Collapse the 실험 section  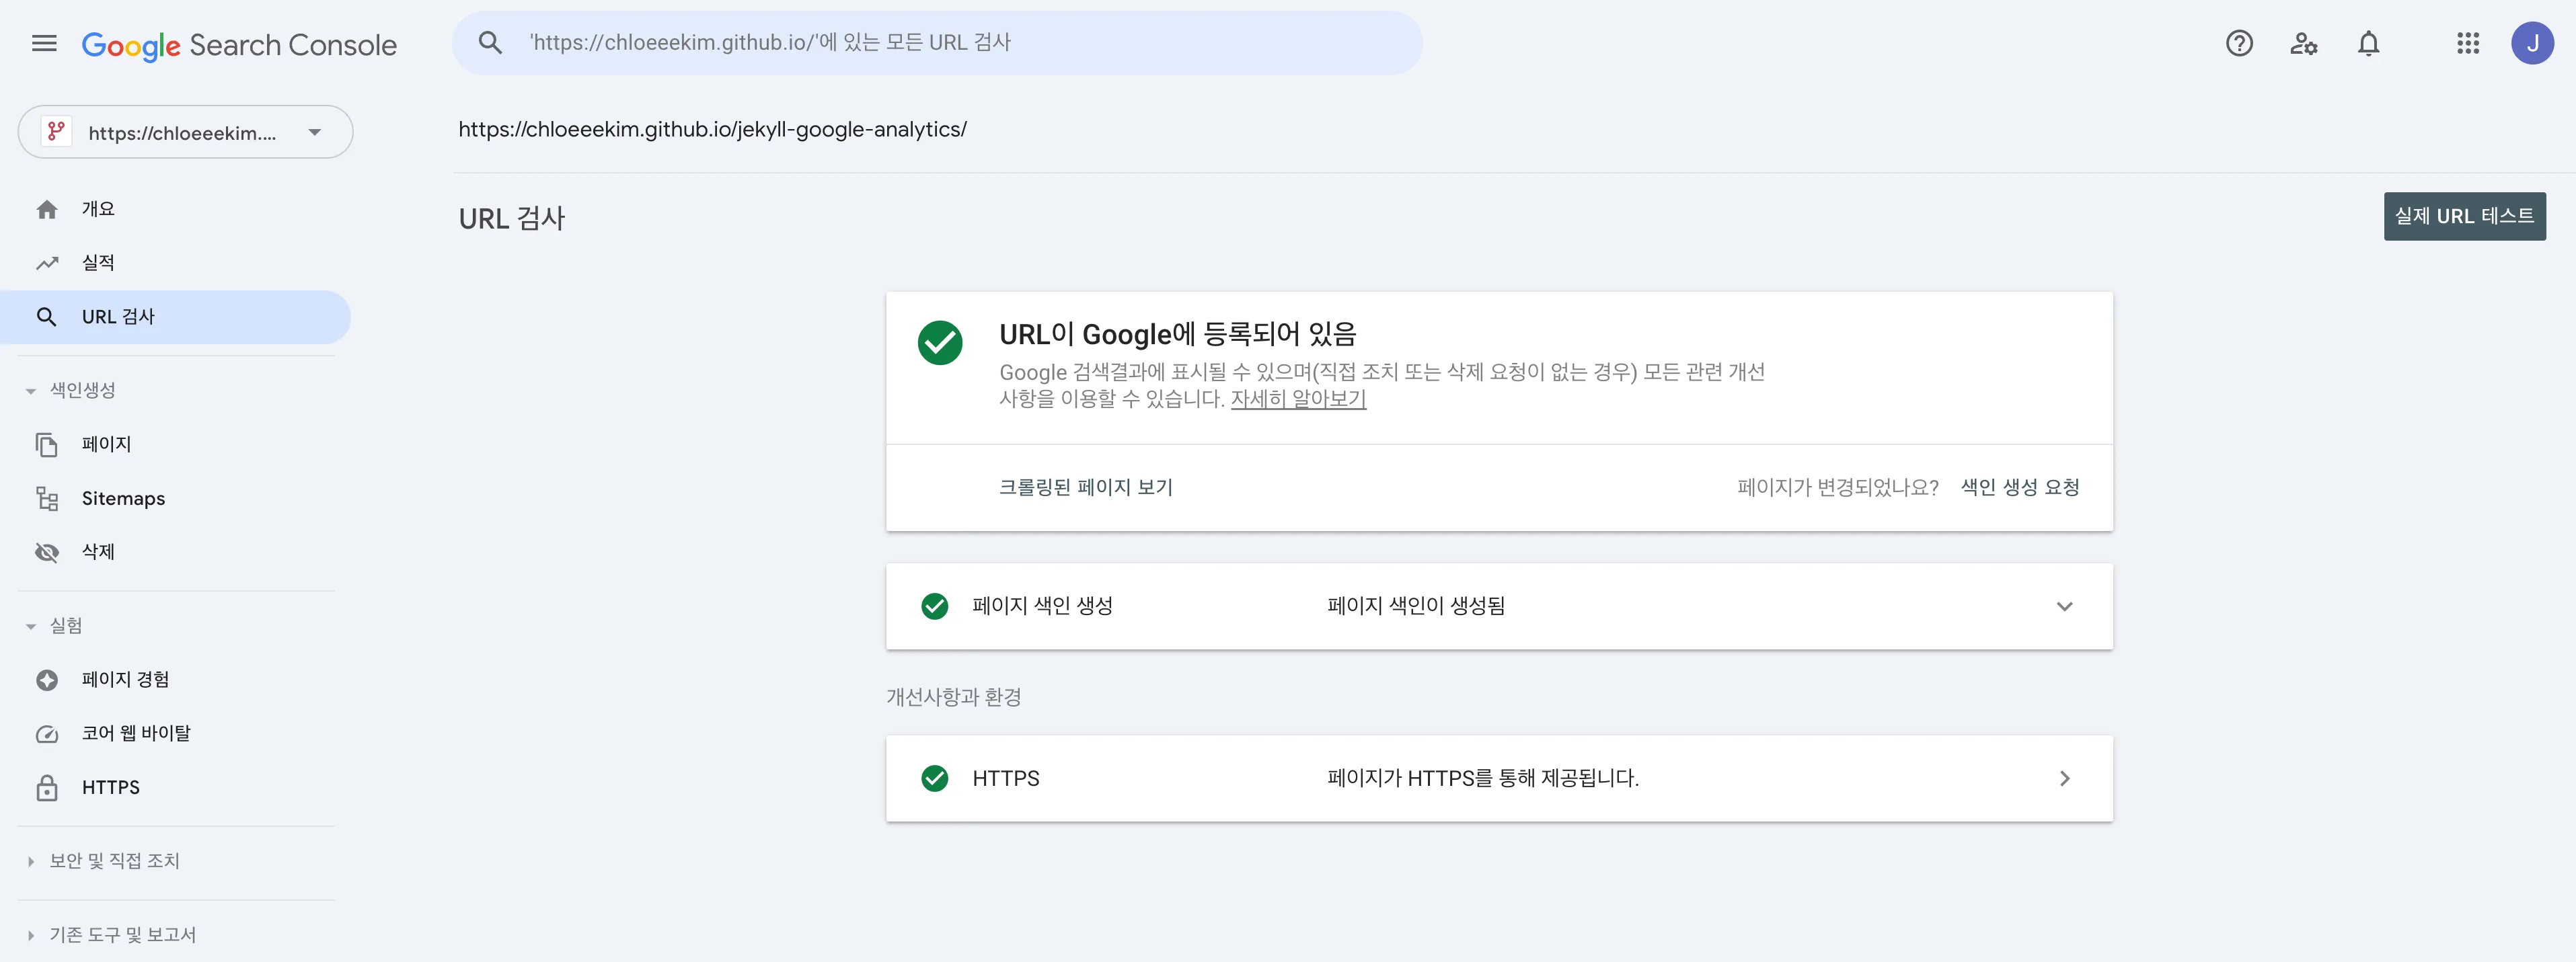tap(31, 626)
